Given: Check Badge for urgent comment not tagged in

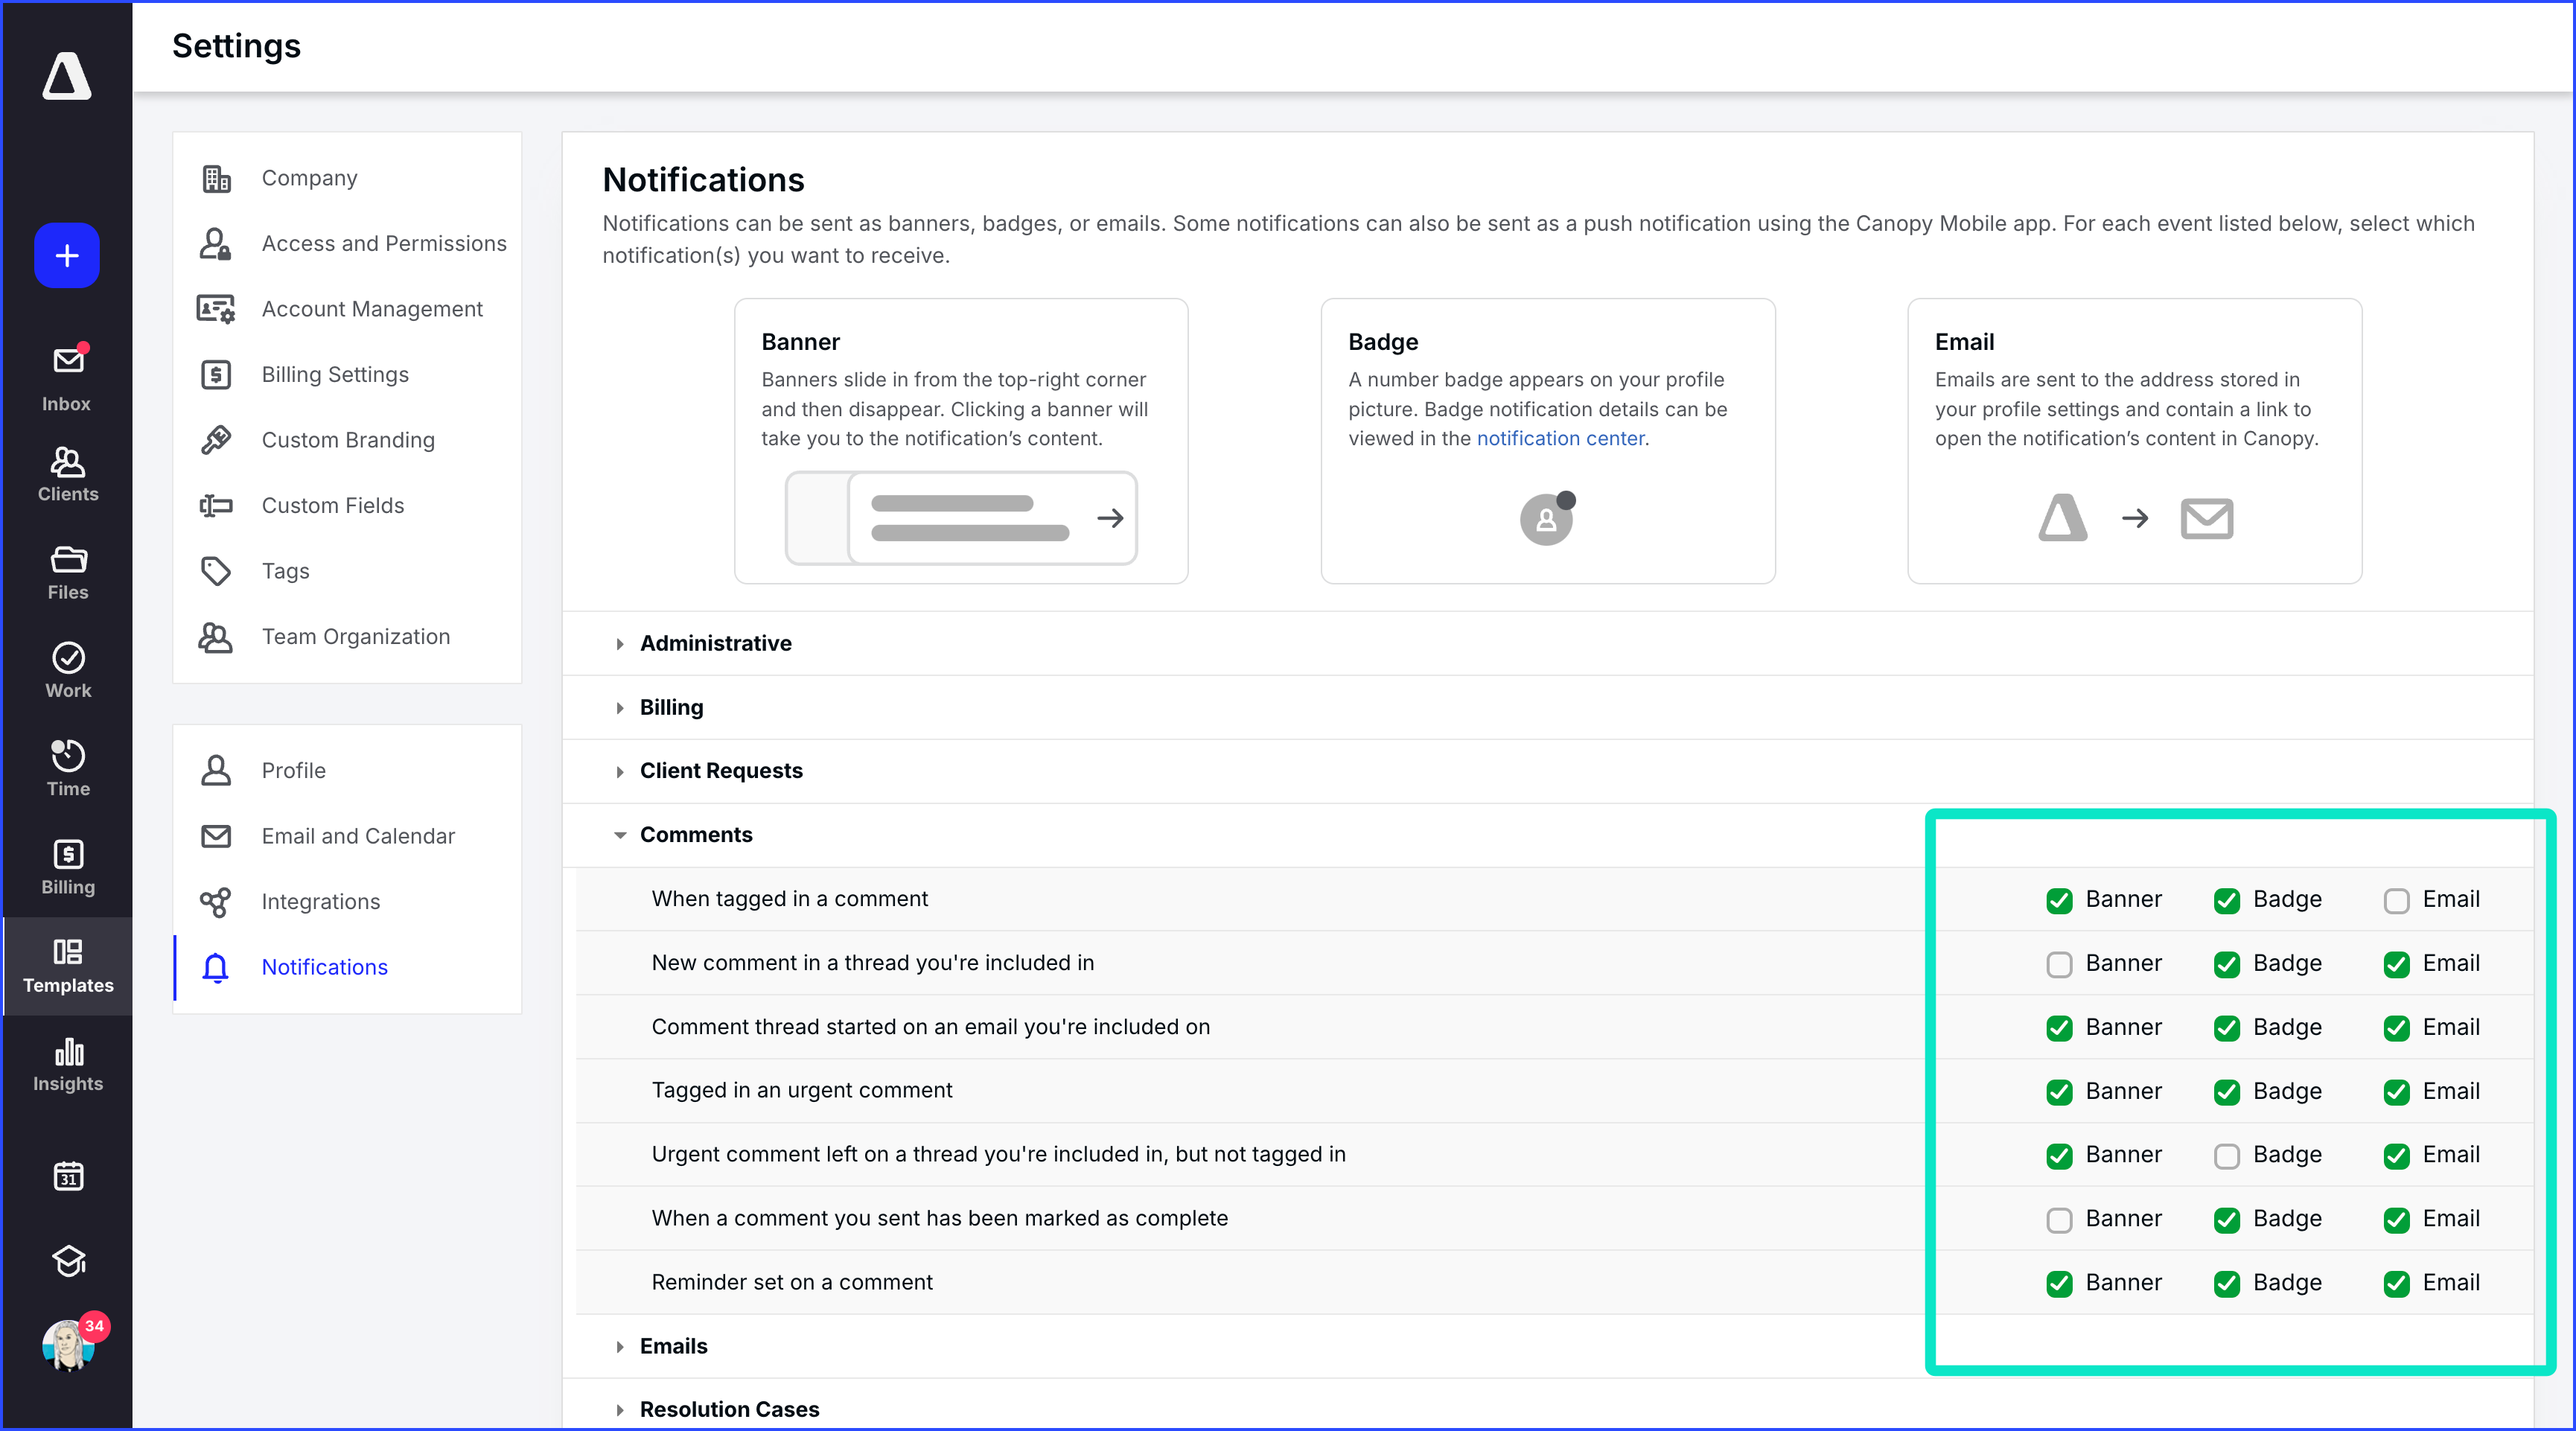Looking at the screenshot, I should click(x=2226, y=1156).
